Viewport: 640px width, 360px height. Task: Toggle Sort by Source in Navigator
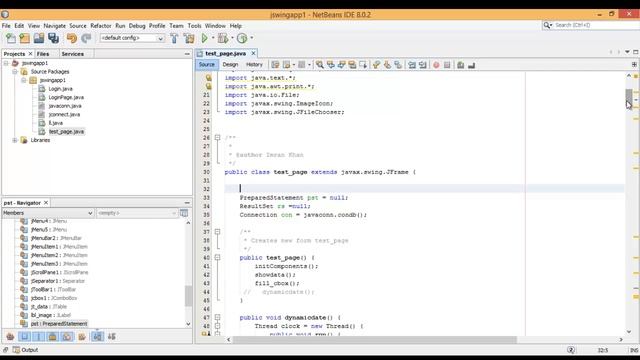click(x=112, y=337)
